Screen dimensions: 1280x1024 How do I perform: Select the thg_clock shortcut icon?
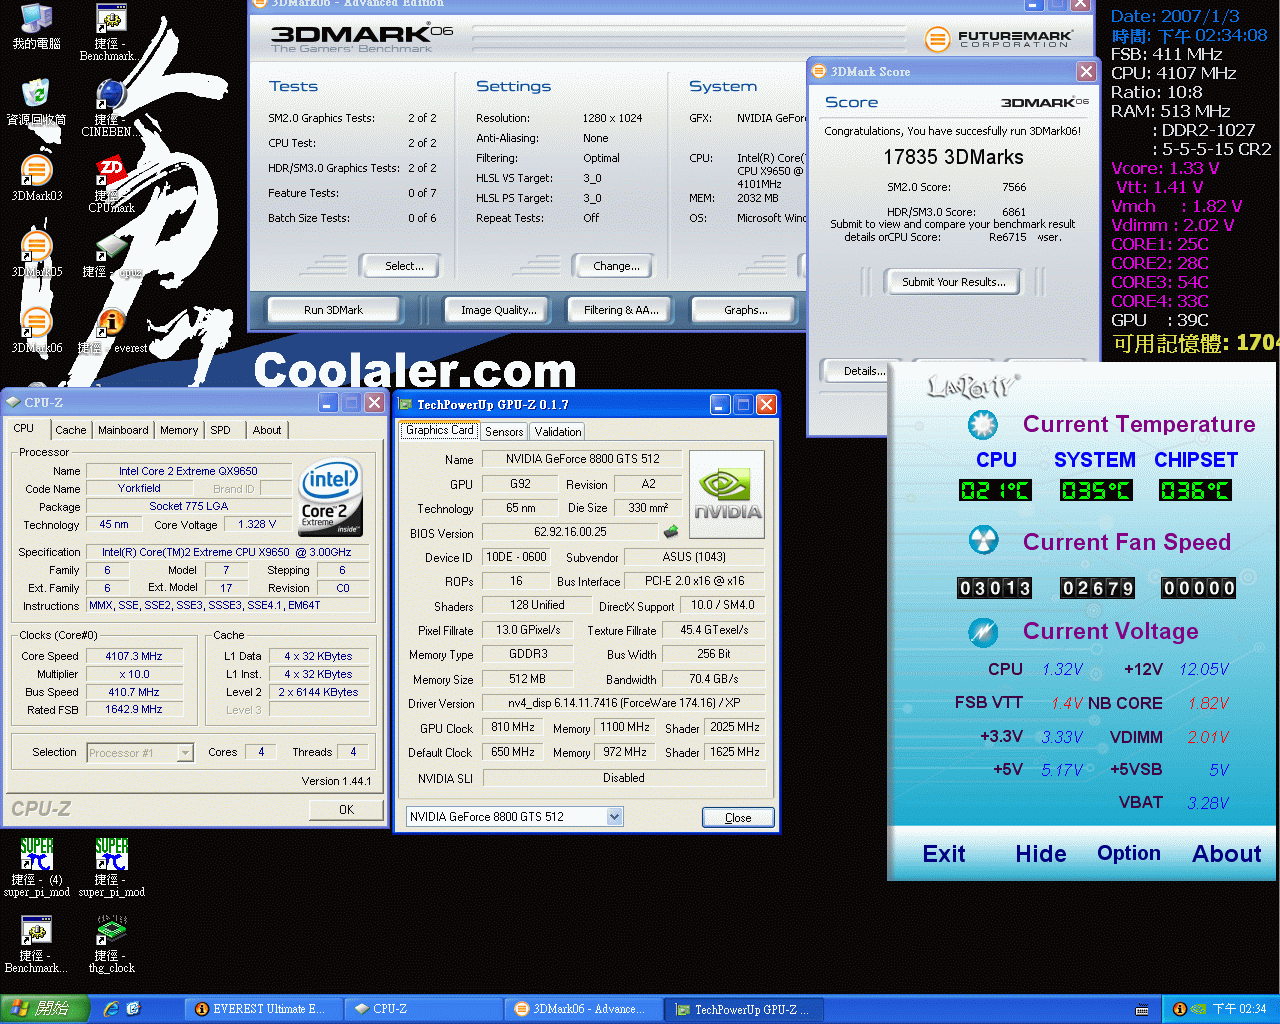pos(112,944)
